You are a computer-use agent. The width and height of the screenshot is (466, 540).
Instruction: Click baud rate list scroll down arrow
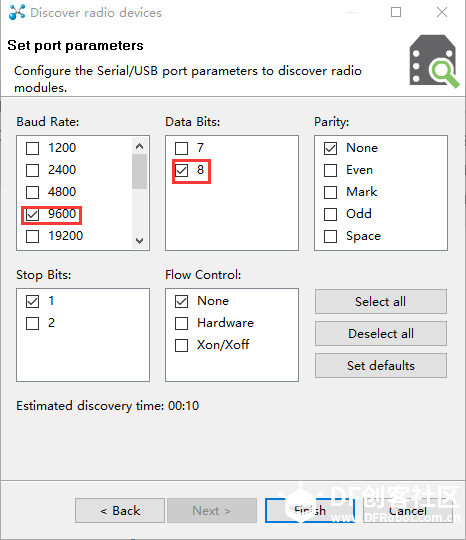coord(139,240)
